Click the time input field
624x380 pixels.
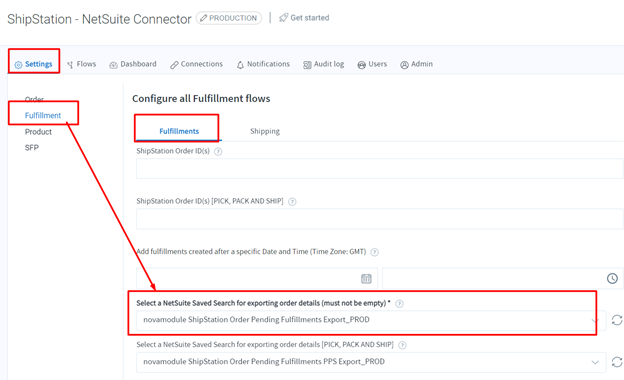(503, 279)
